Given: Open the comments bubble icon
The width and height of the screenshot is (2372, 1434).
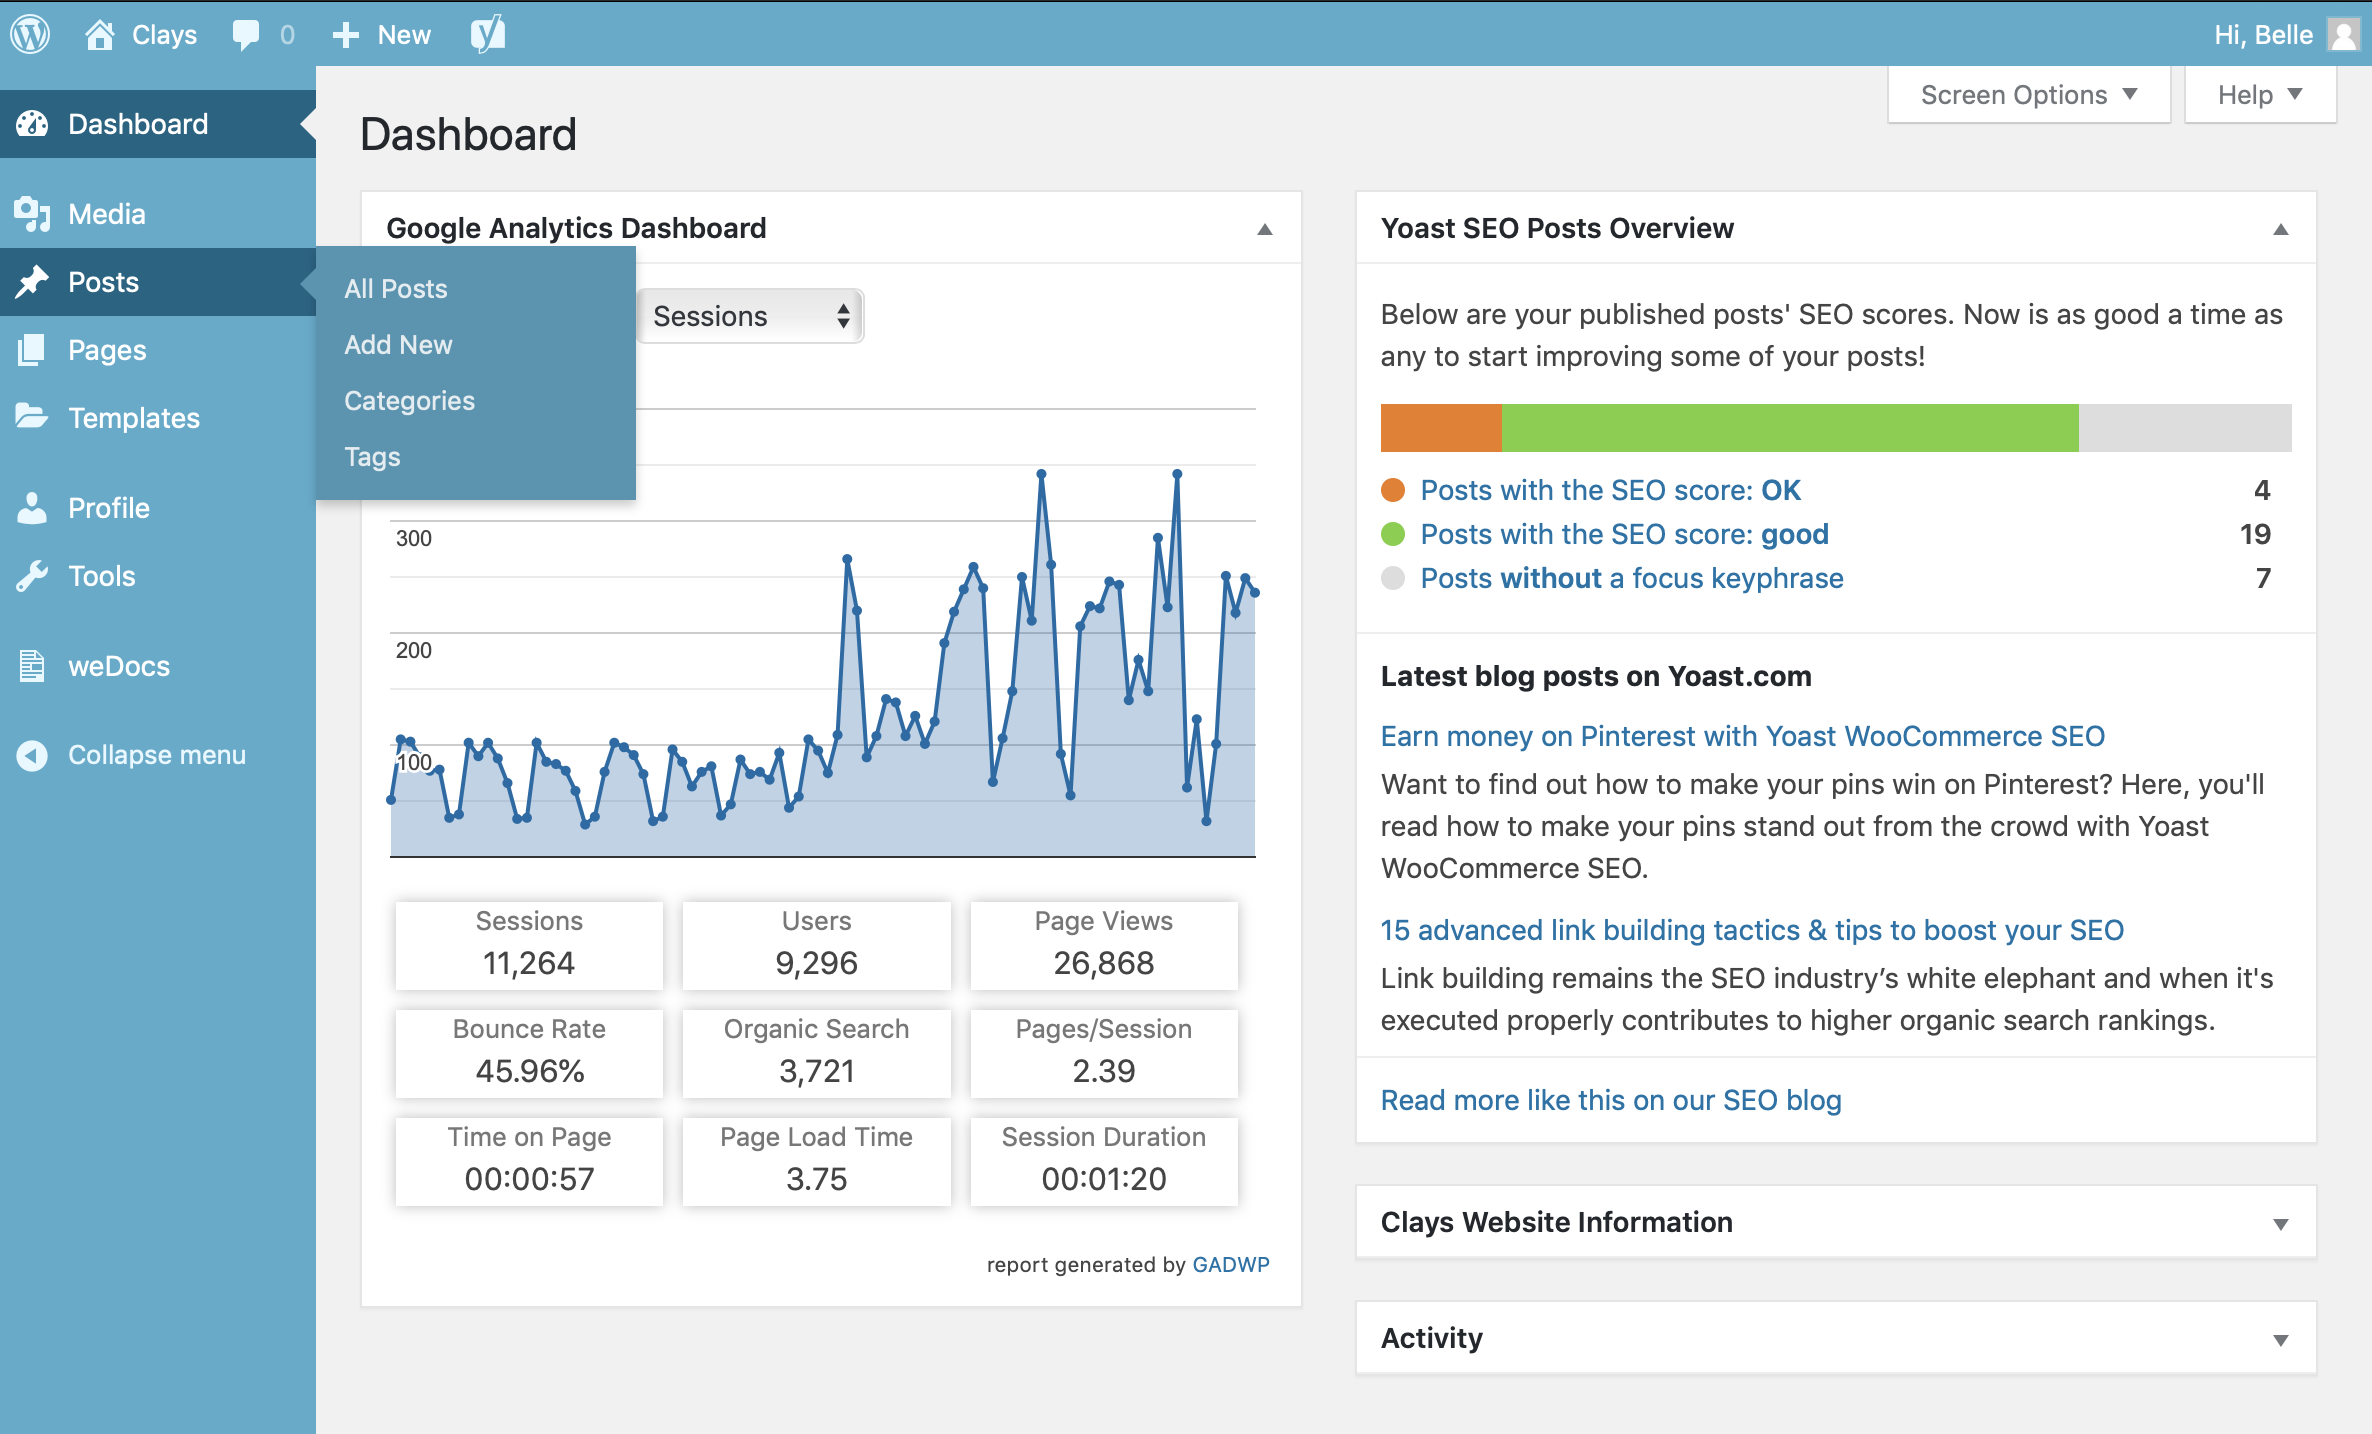Looking at the screenshot, I should point(245,34).
